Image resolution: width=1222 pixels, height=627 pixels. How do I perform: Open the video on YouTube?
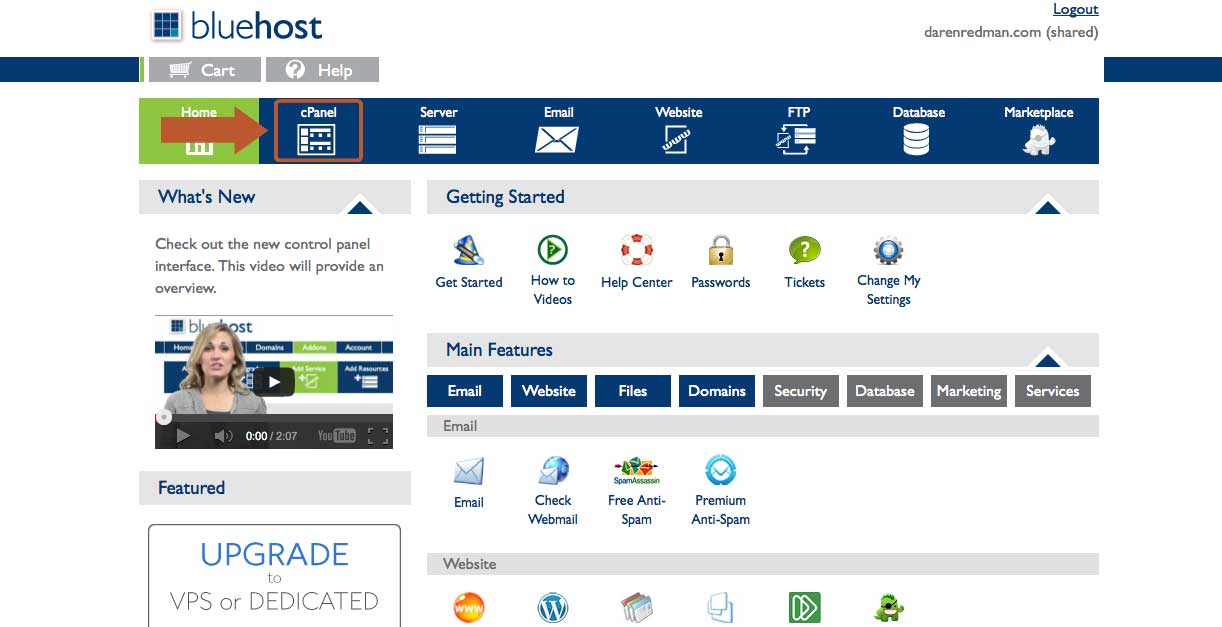(337, 436)
